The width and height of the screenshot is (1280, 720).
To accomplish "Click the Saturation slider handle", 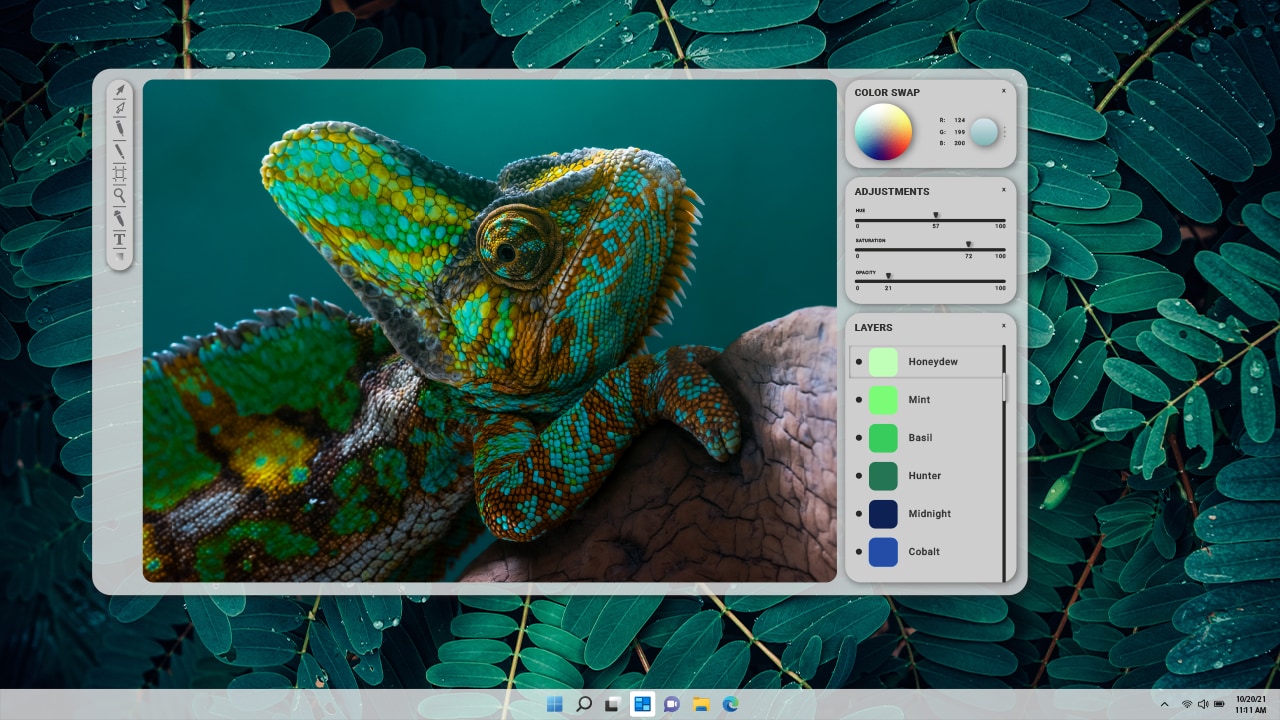I will pos(968,244).
